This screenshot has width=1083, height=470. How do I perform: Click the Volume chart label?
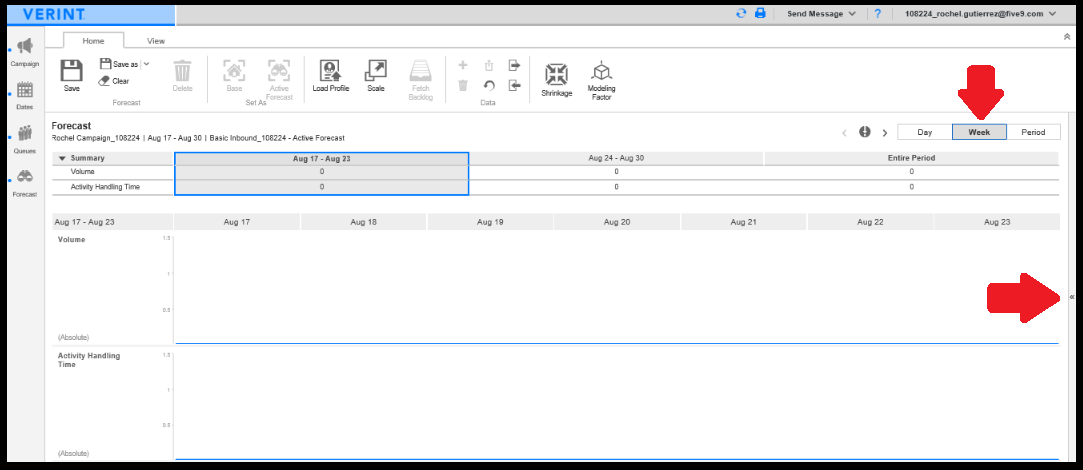[72, 239]
